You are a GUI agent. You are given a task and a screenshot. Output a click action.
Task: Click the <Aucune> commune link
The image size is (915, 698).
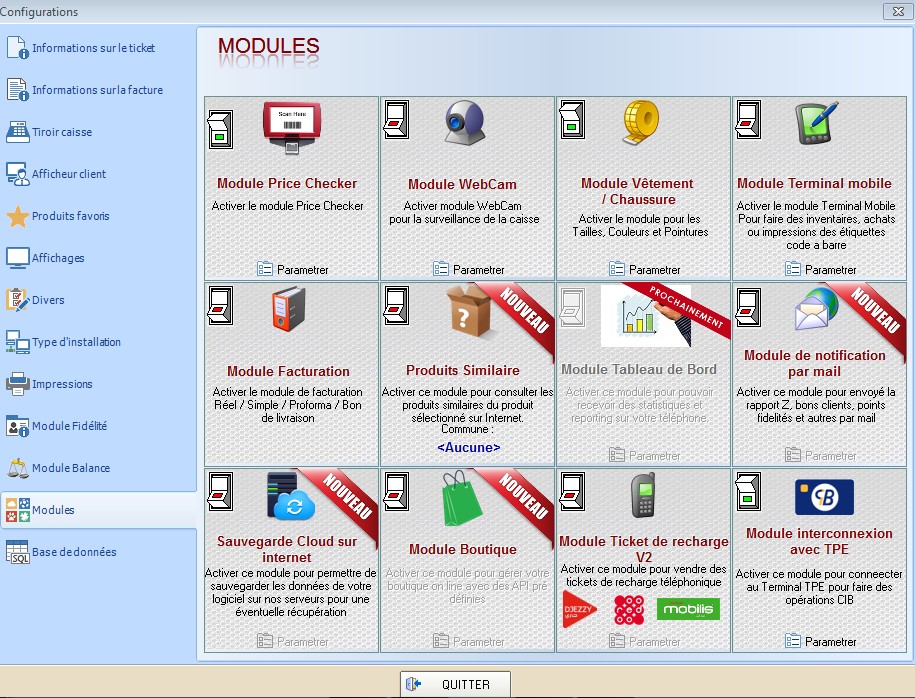click(469, 448)
